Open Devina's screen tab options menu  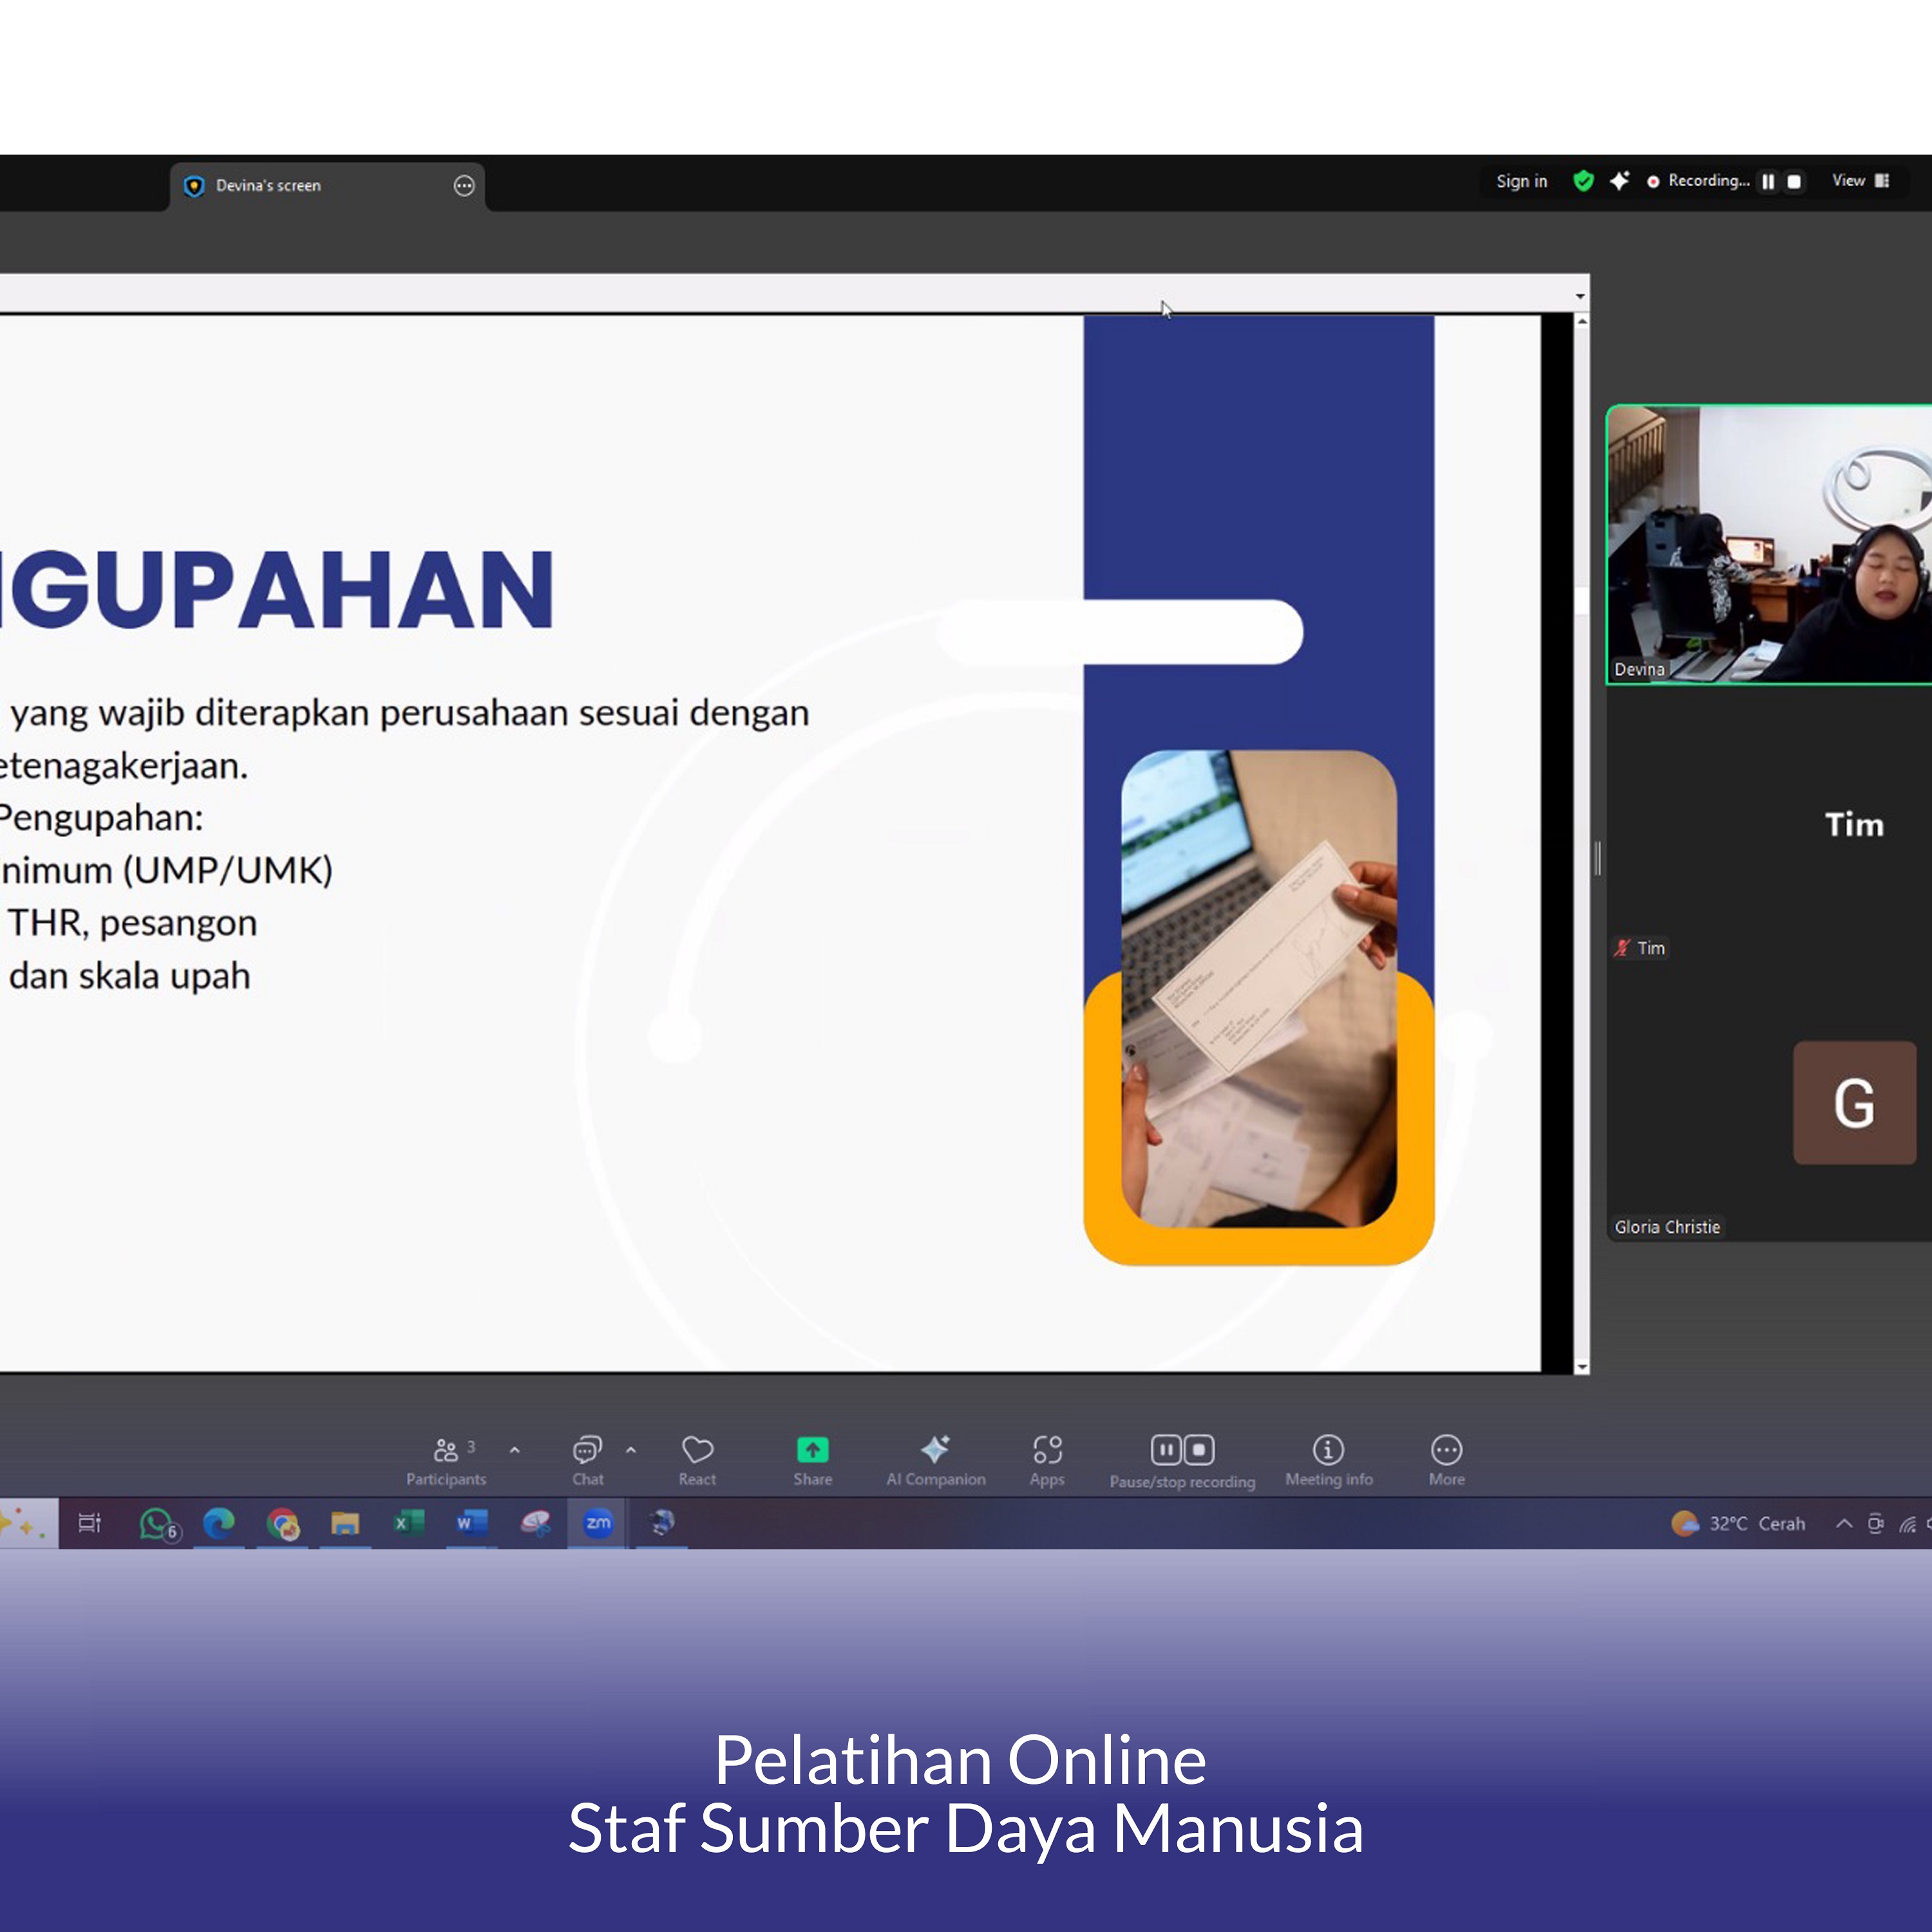464,186
